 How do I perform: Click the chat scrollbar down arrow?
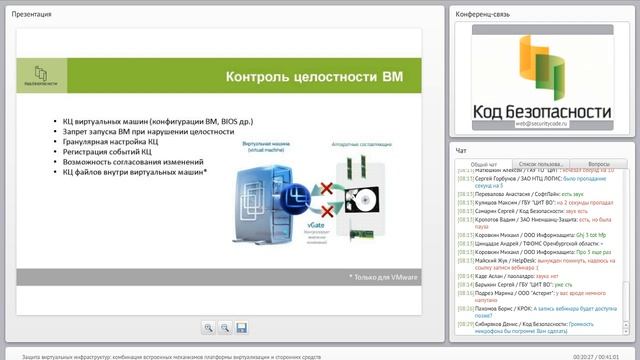(626, 331)
